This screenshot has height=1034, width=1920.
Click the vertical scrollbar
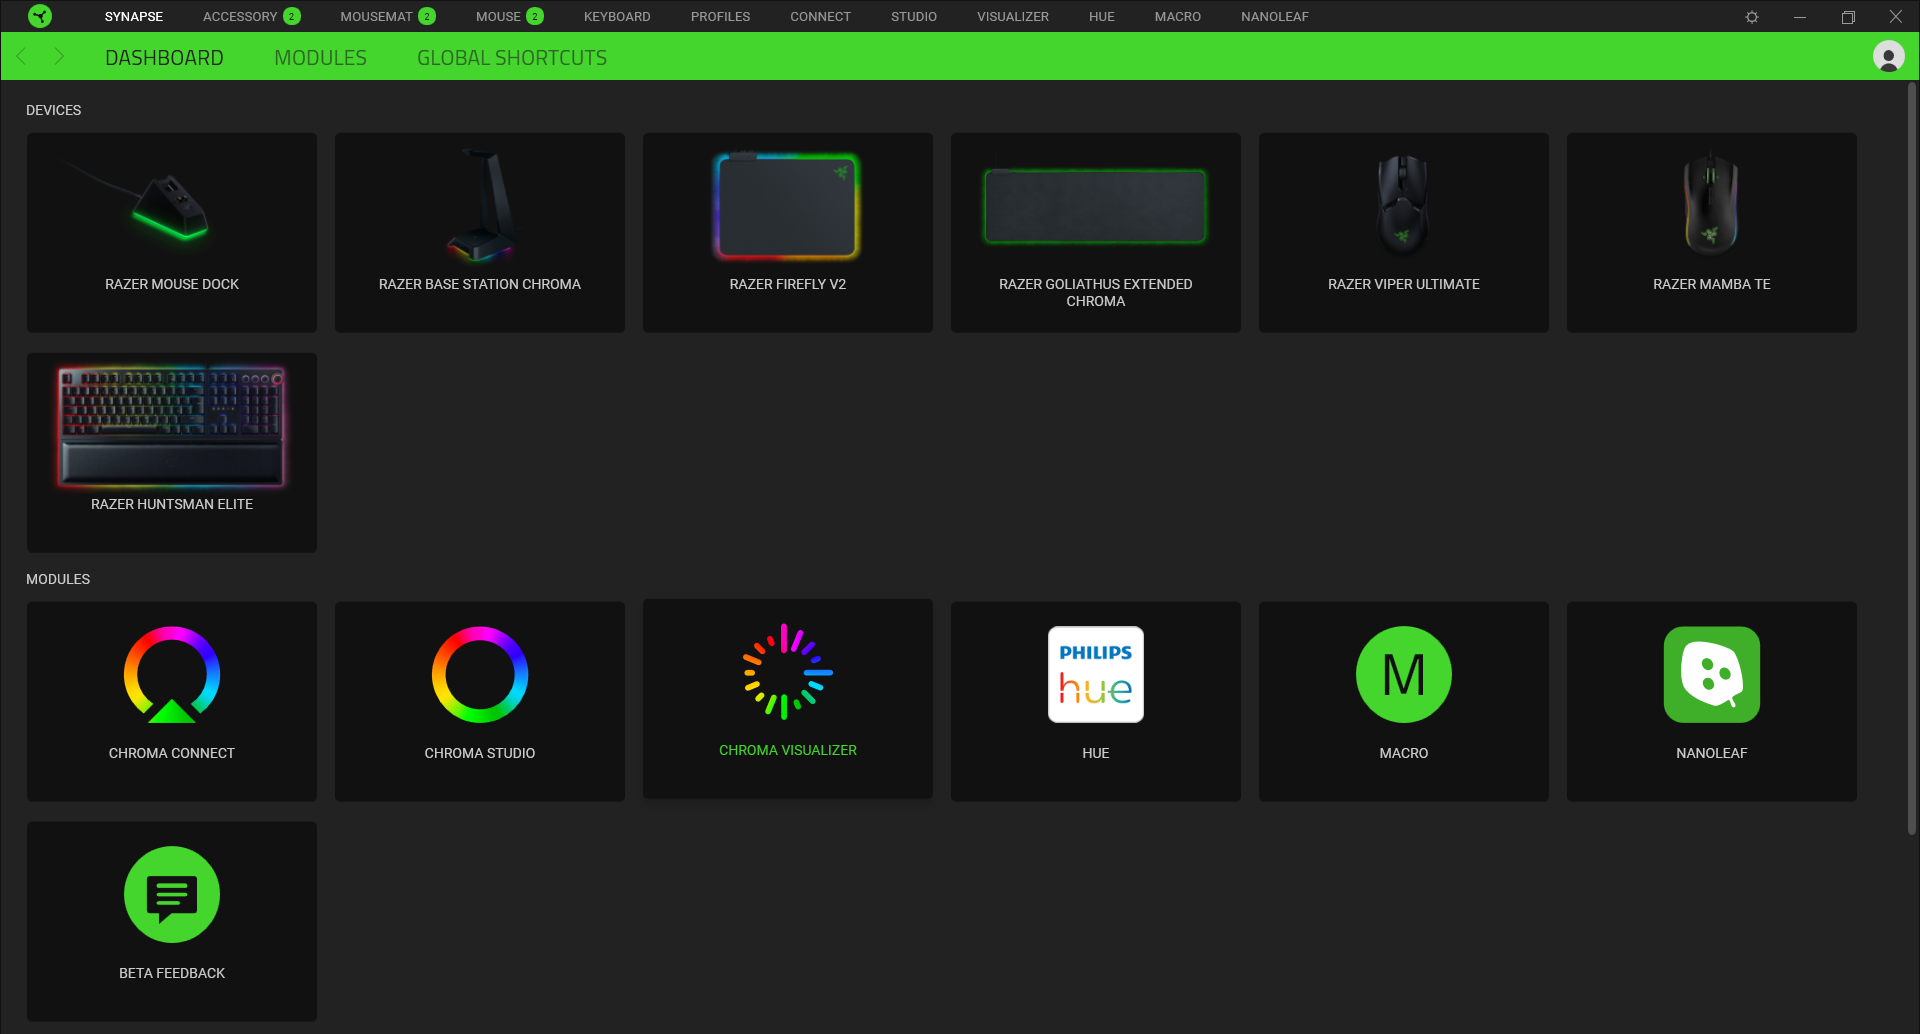coord(1912,460)
